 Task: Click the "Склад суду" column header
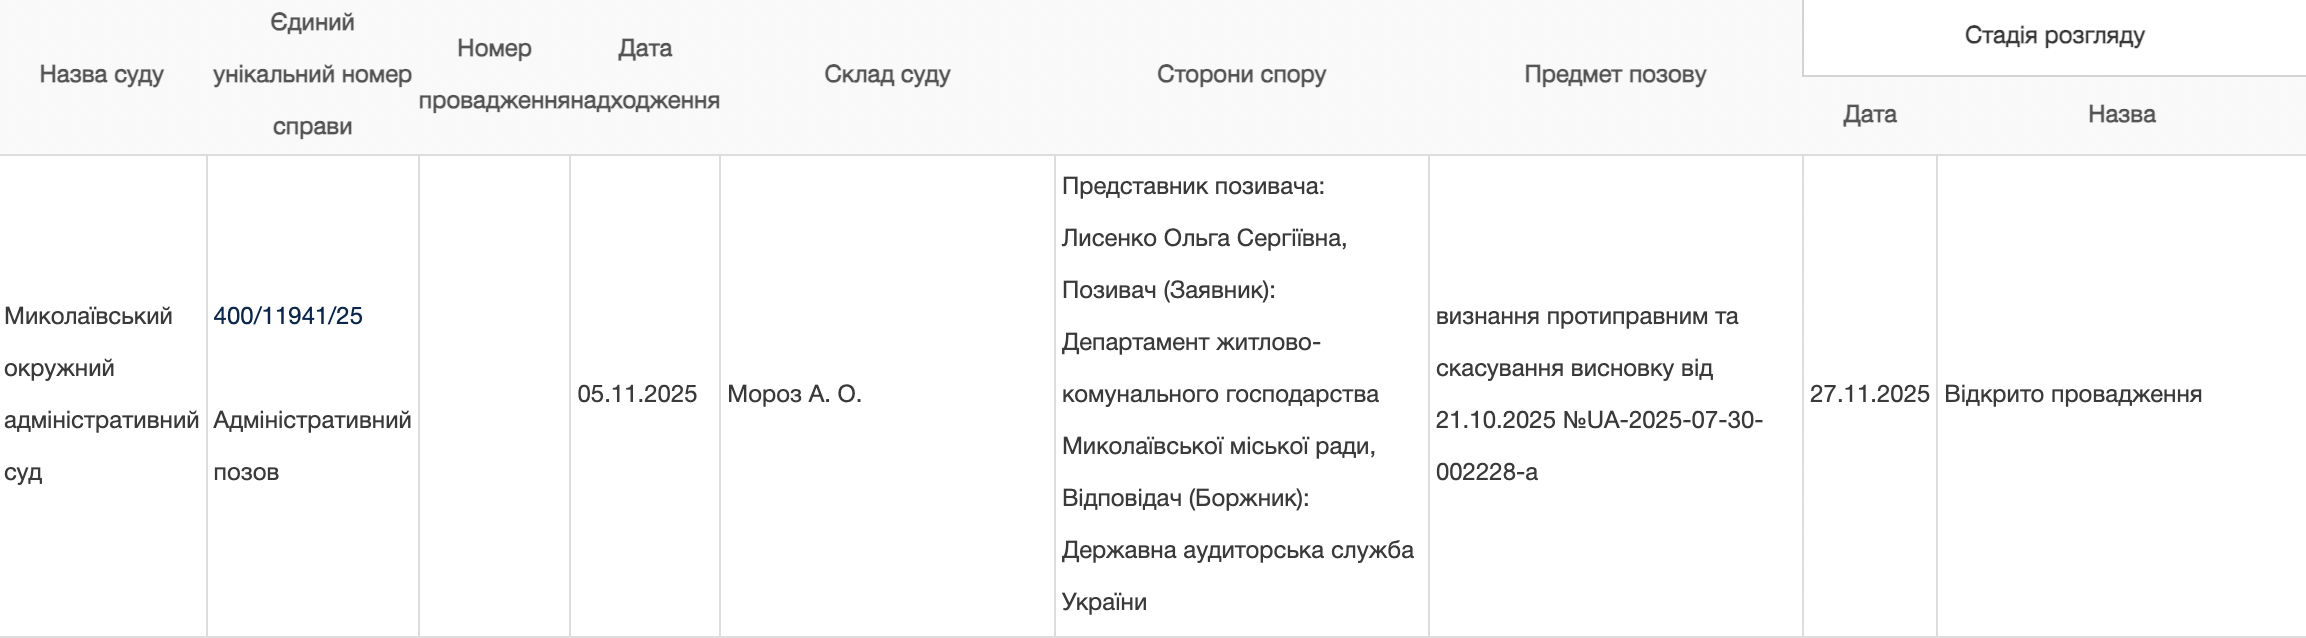[887, 75]
